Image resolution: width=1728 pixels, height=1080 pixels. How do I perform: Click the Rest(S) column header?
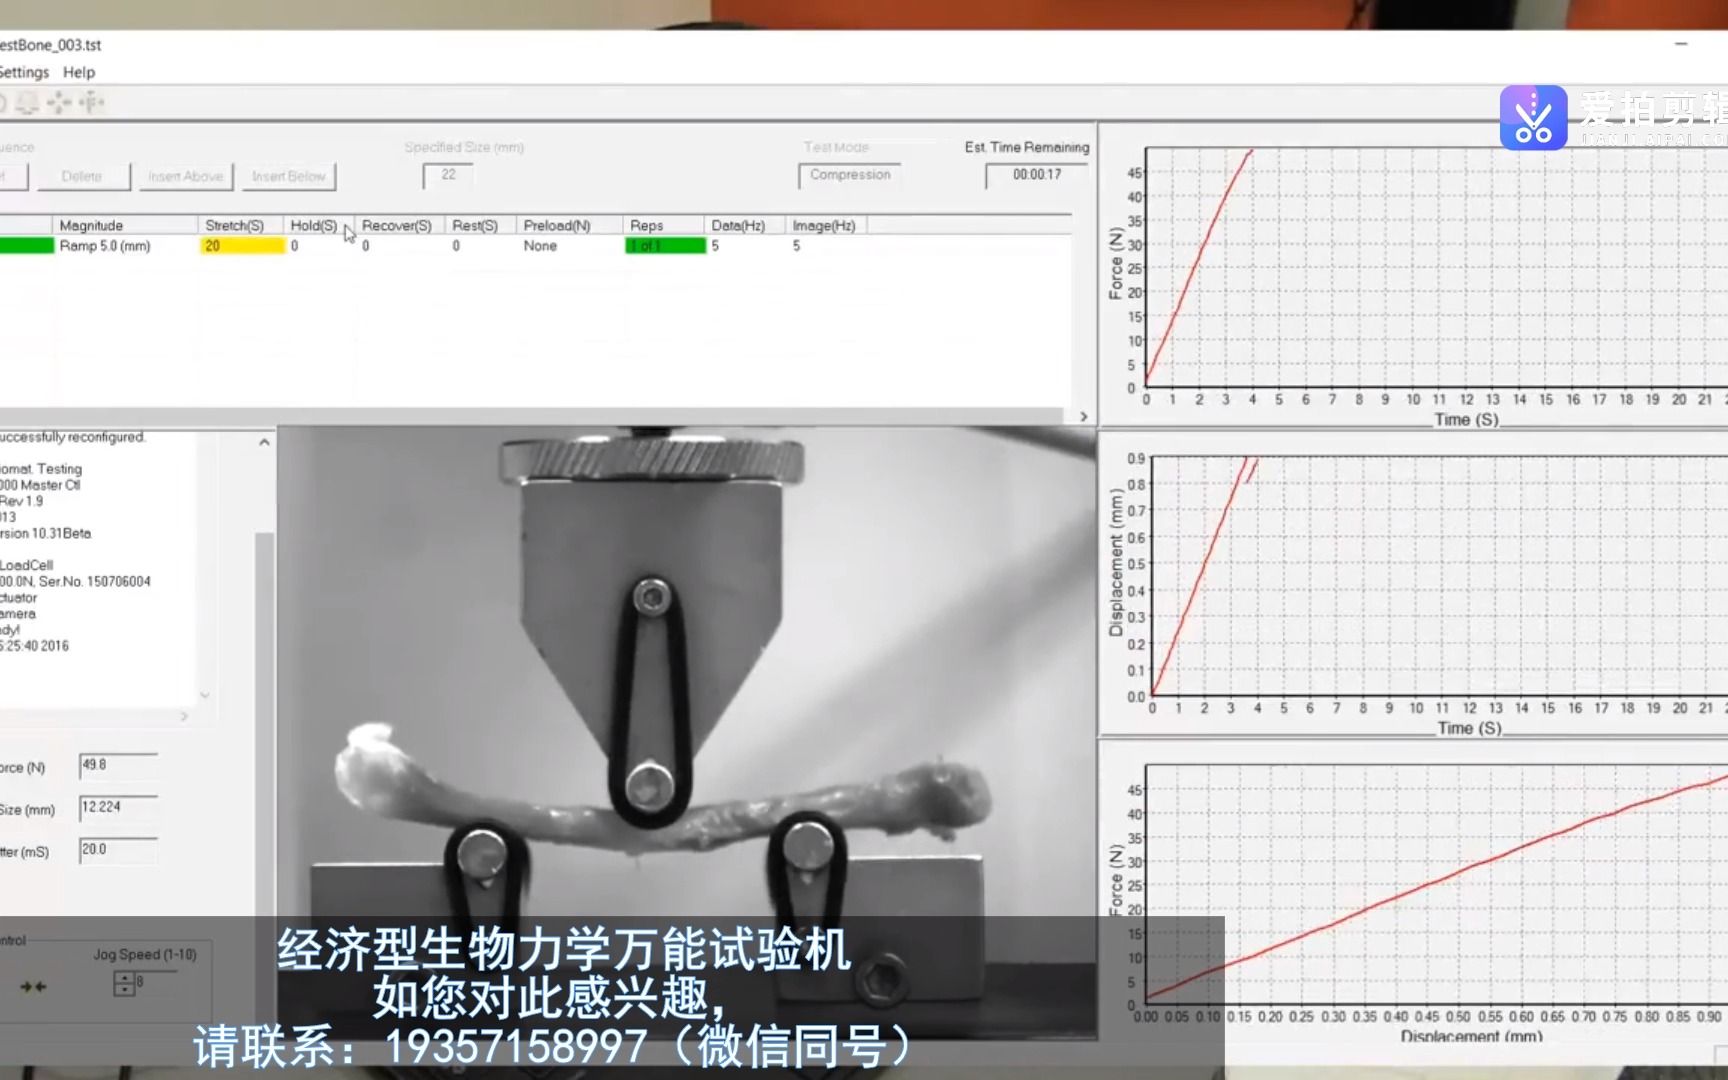point(480,226)
